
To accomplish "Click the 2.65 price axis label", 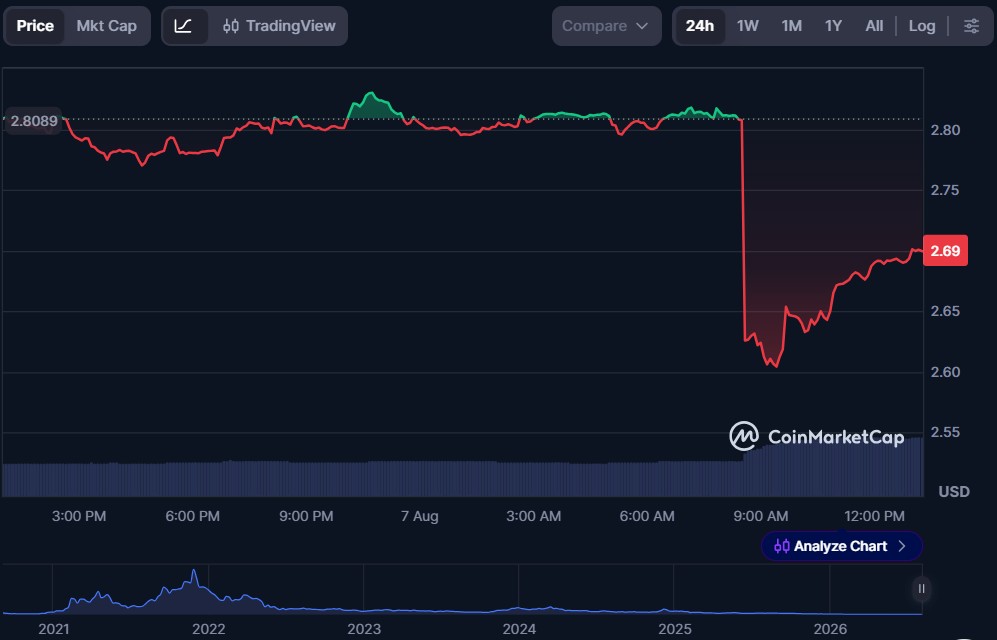I will (x=945, y=311).
